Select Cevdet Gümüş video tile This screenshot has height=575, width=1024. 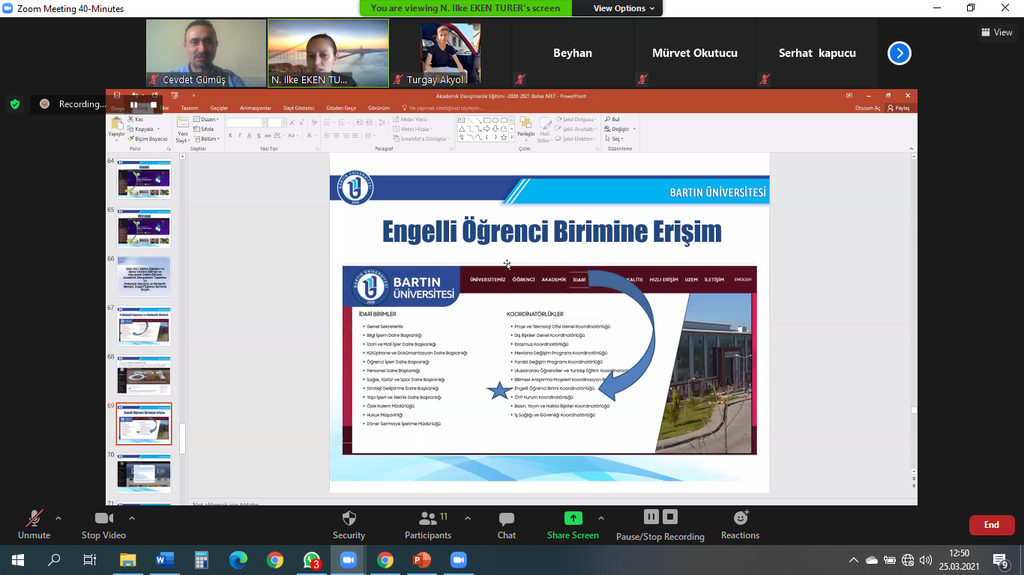(x=206, y=53)
